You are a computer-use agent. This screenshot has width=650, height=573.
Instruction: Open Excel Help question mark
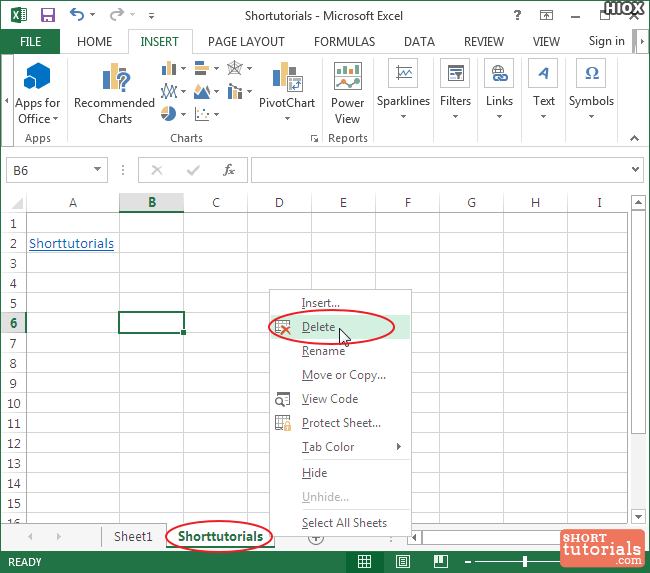pos(517,15)
